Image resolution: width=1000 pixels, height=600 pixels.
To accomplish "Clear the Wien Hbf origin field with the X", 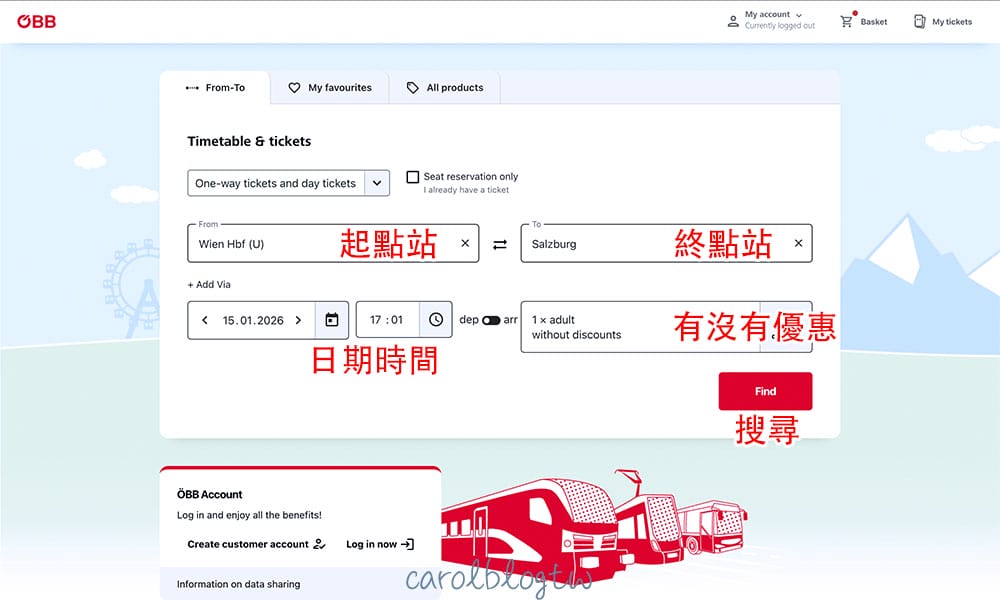I will click(x=464, y=242).
